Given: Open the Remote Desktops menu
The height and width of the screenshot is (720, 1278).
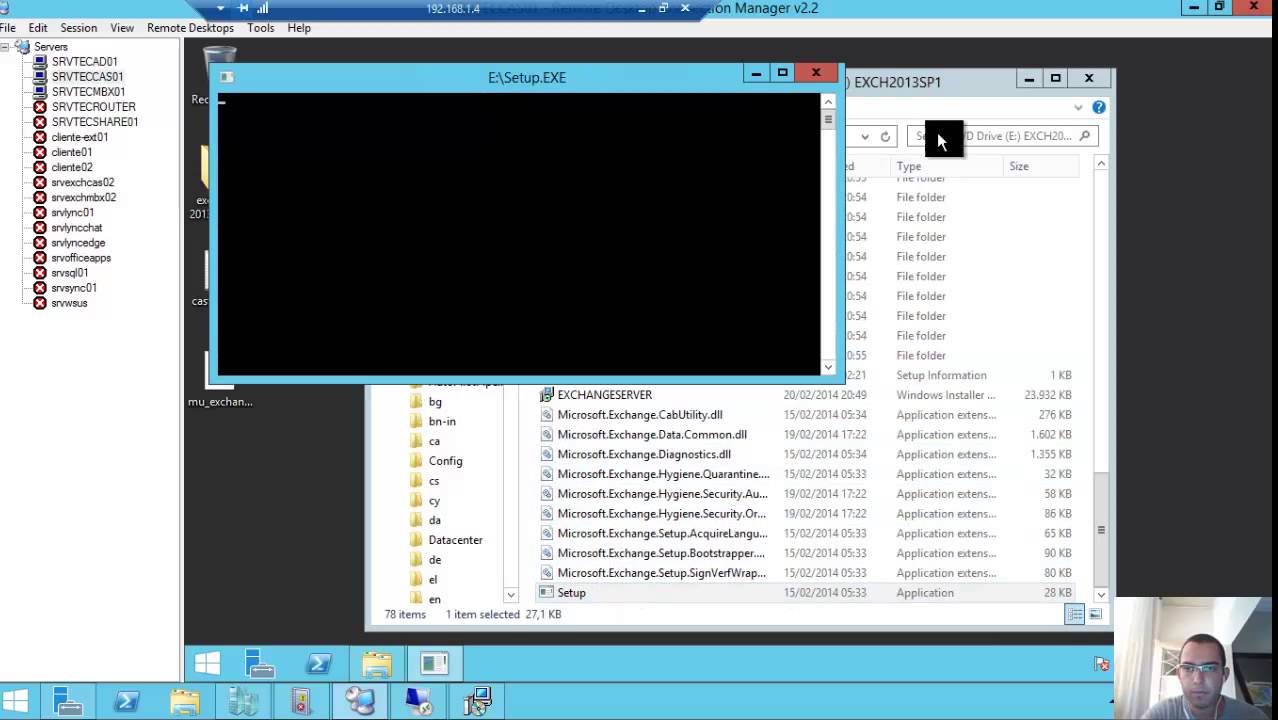Looking at the screenshot, I should (190, 28).
